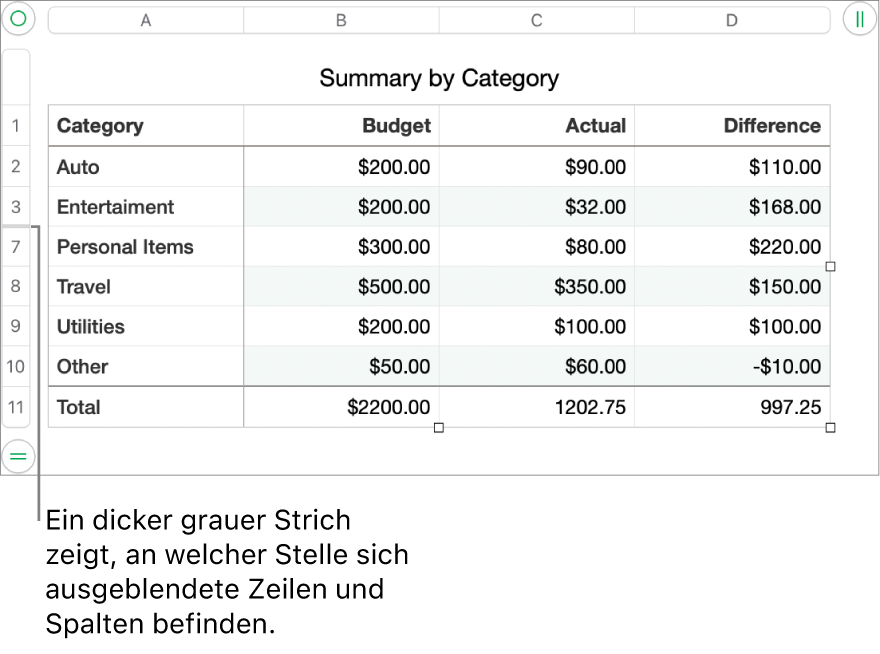
Task: Click the resize handle at table bottom-right corner
Action: [x=830, y=428]
